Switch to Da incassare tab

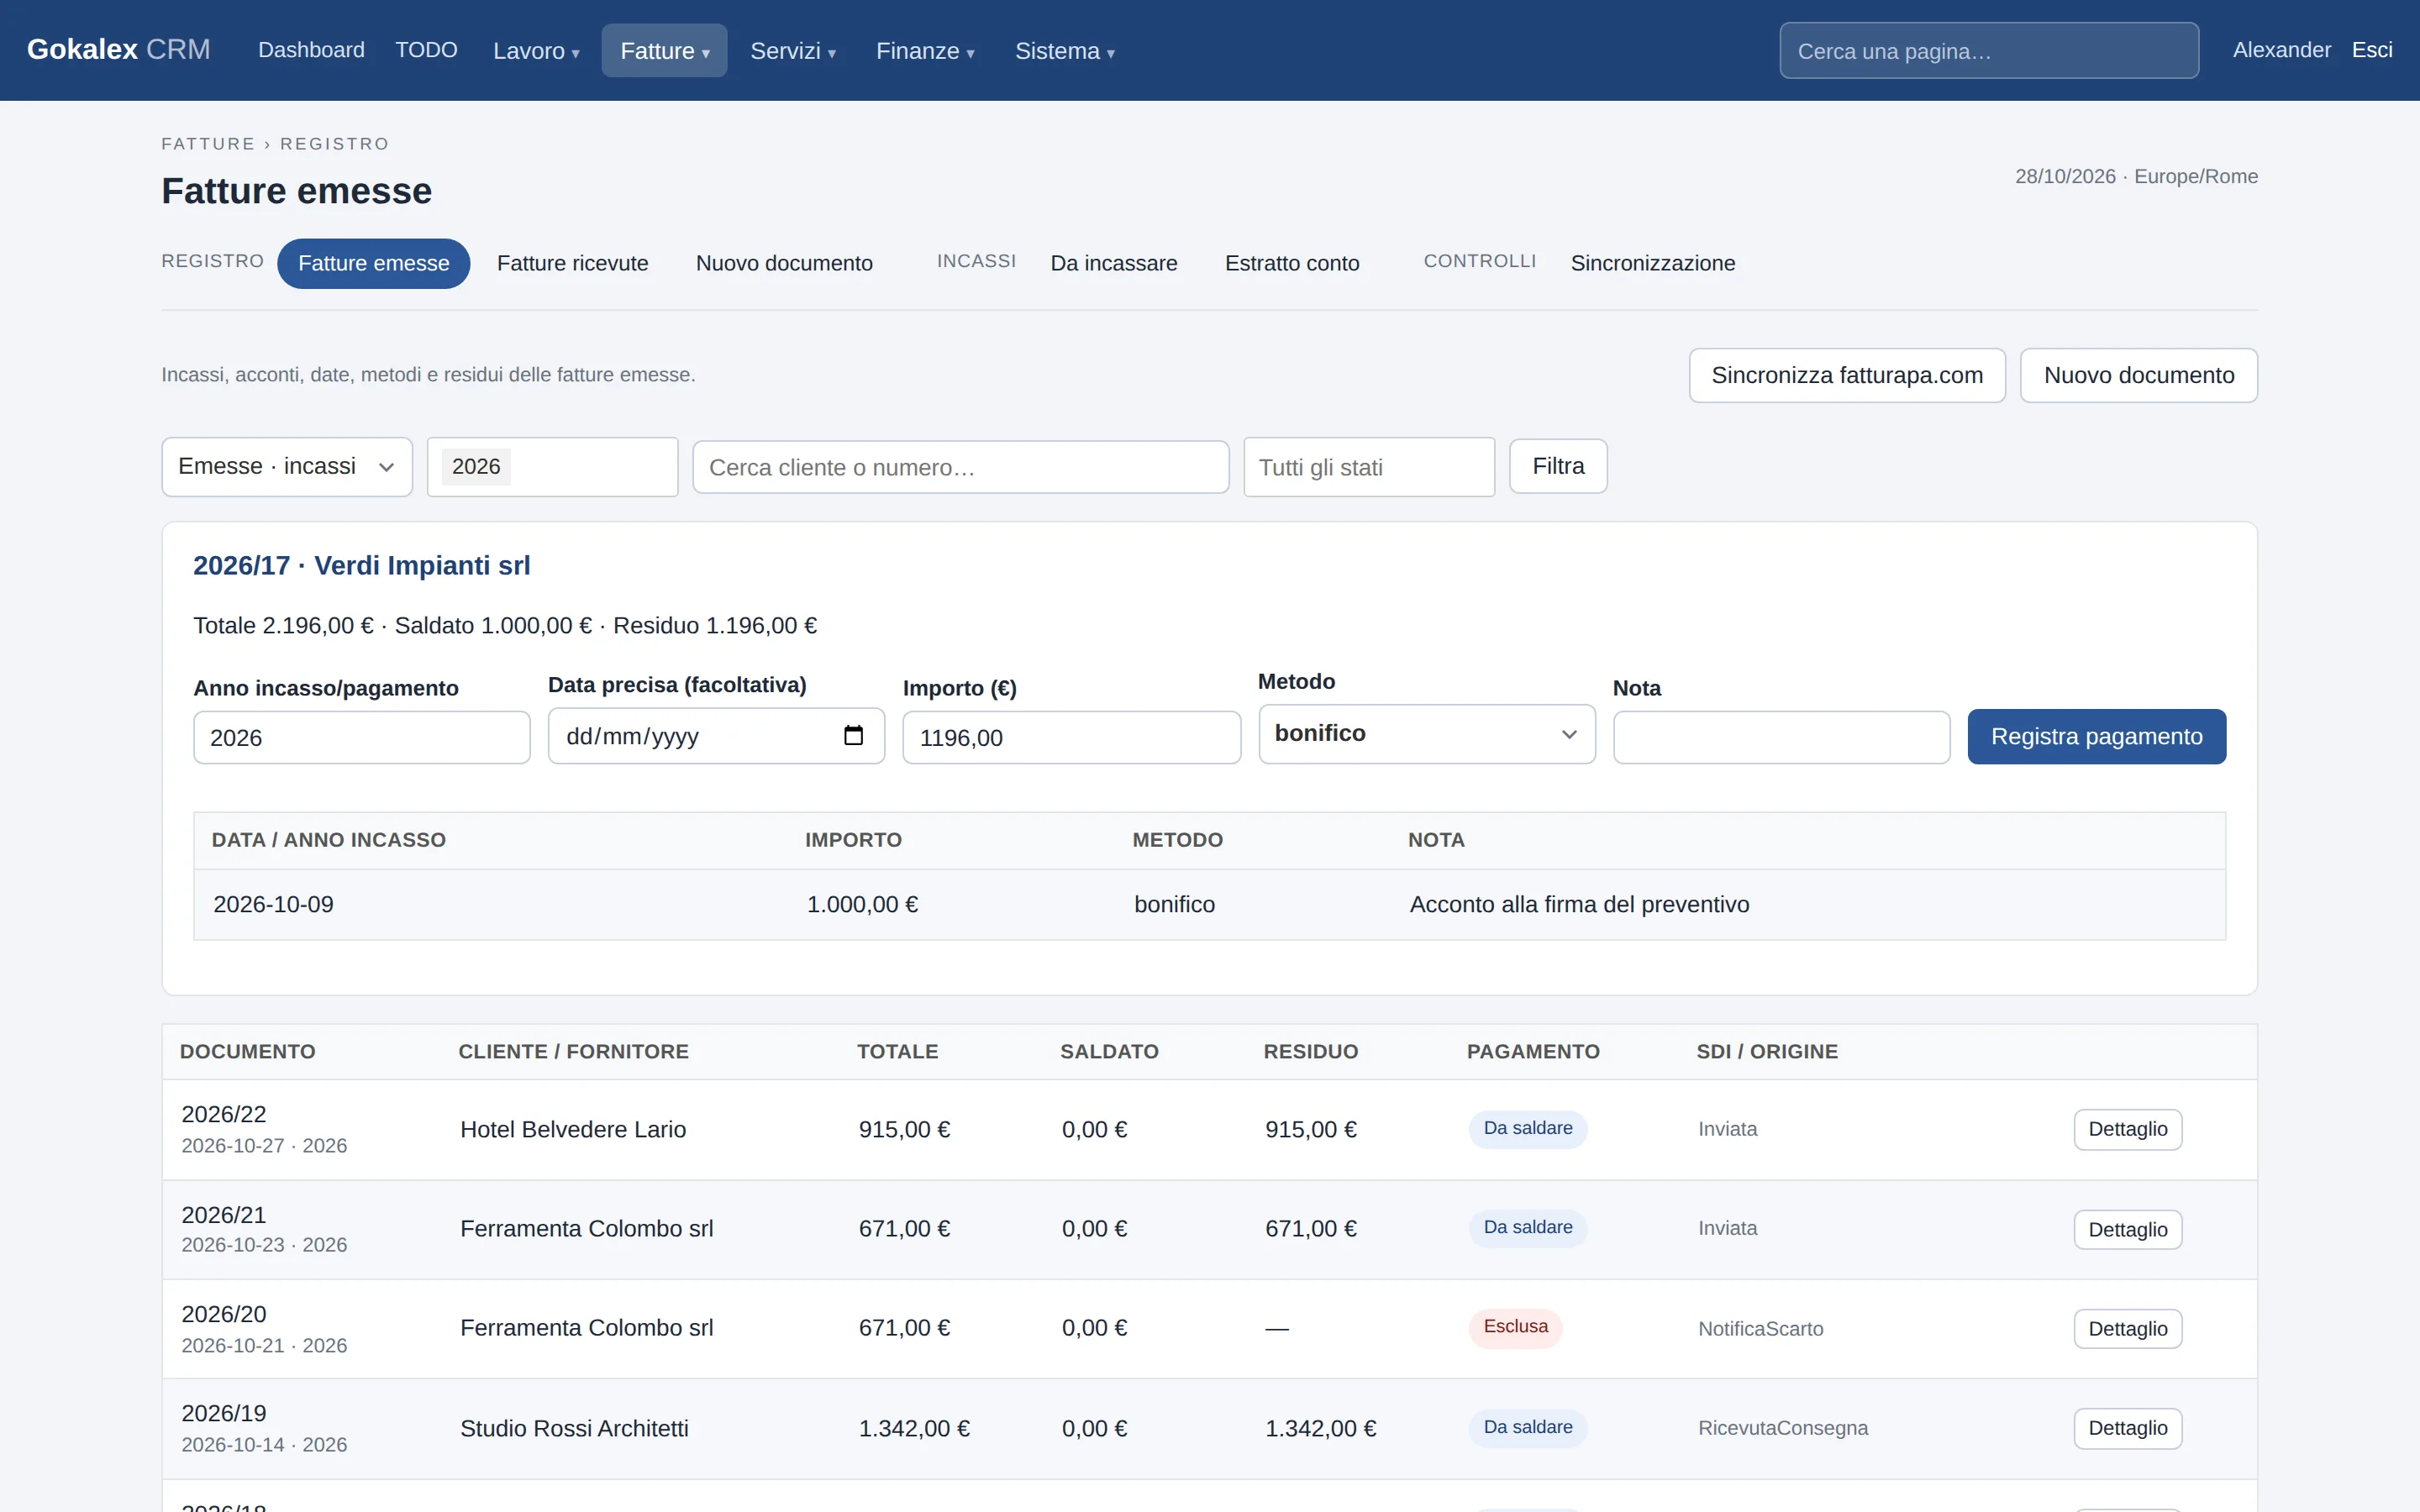(1114, 263)
